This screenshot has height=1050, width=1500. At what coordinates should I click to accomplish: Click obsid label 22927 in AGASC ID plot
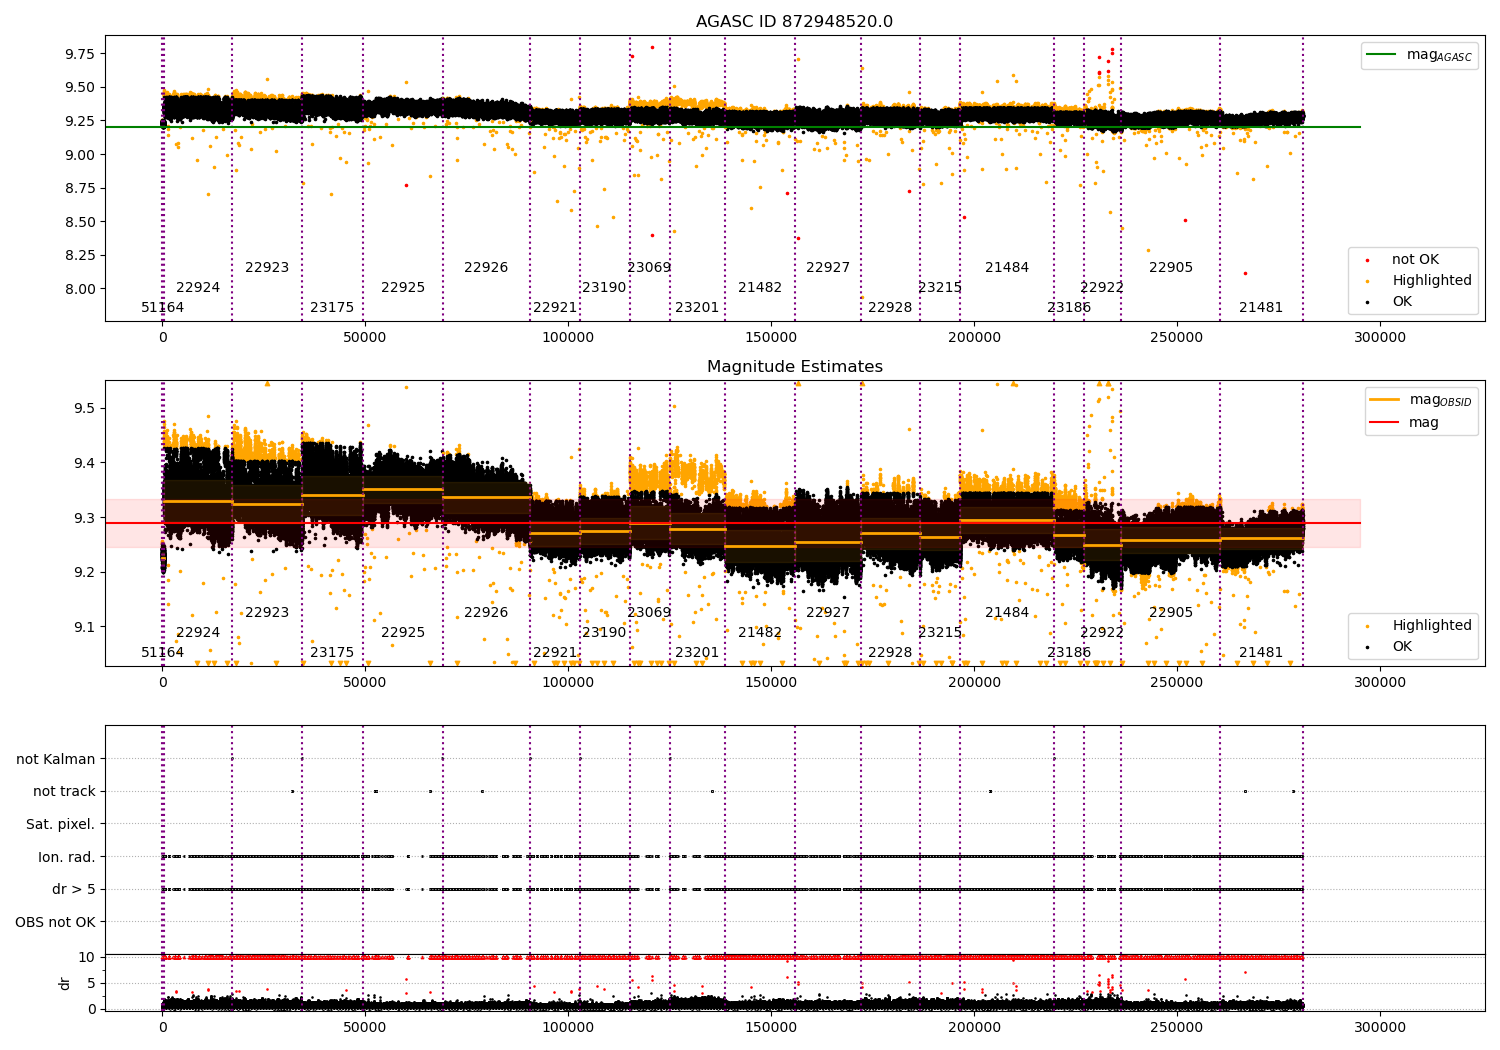tap(828, 267)
